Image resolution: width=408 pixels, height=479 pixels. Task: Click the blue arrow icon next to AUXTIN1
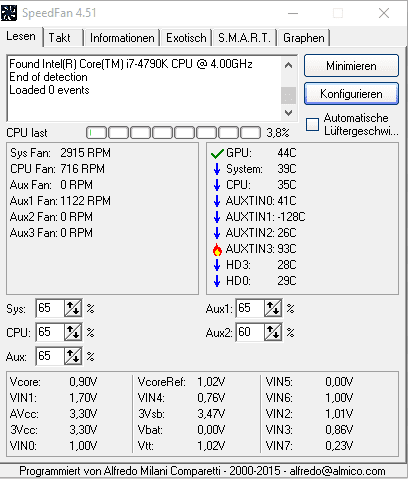pos(217,217)
